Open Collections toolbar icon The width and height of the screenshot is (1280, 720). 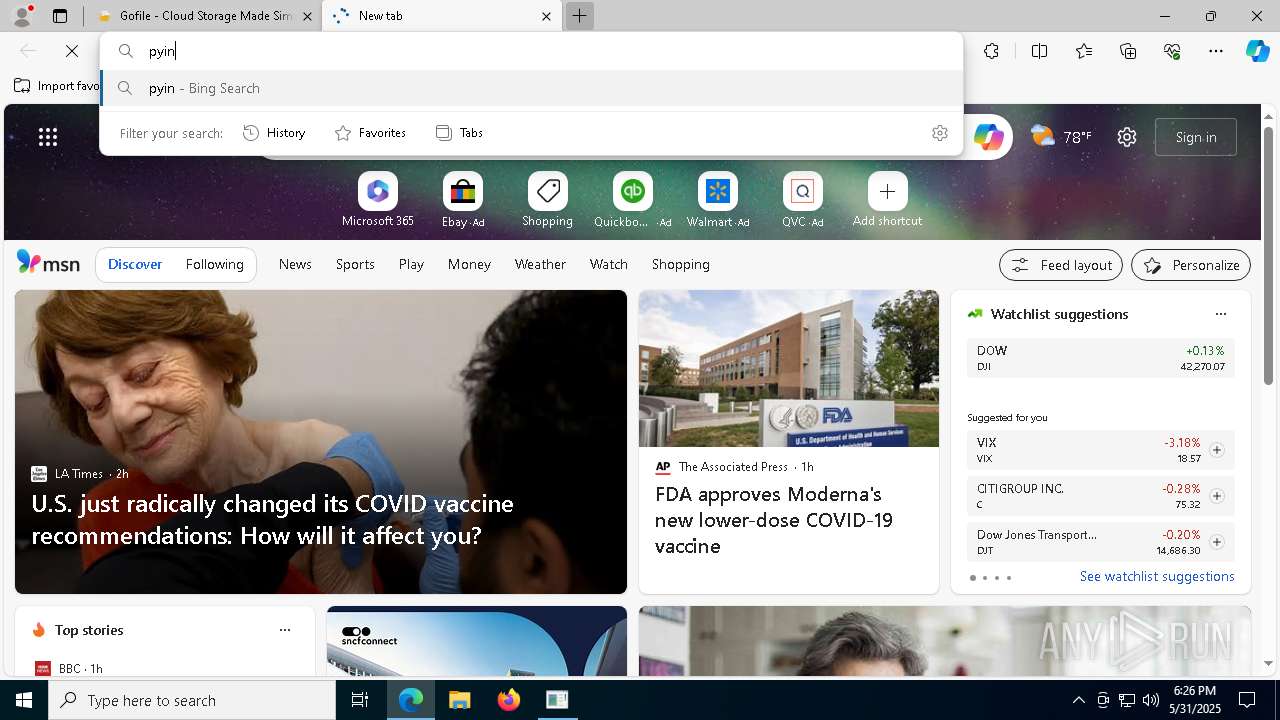coord(1128,51)
